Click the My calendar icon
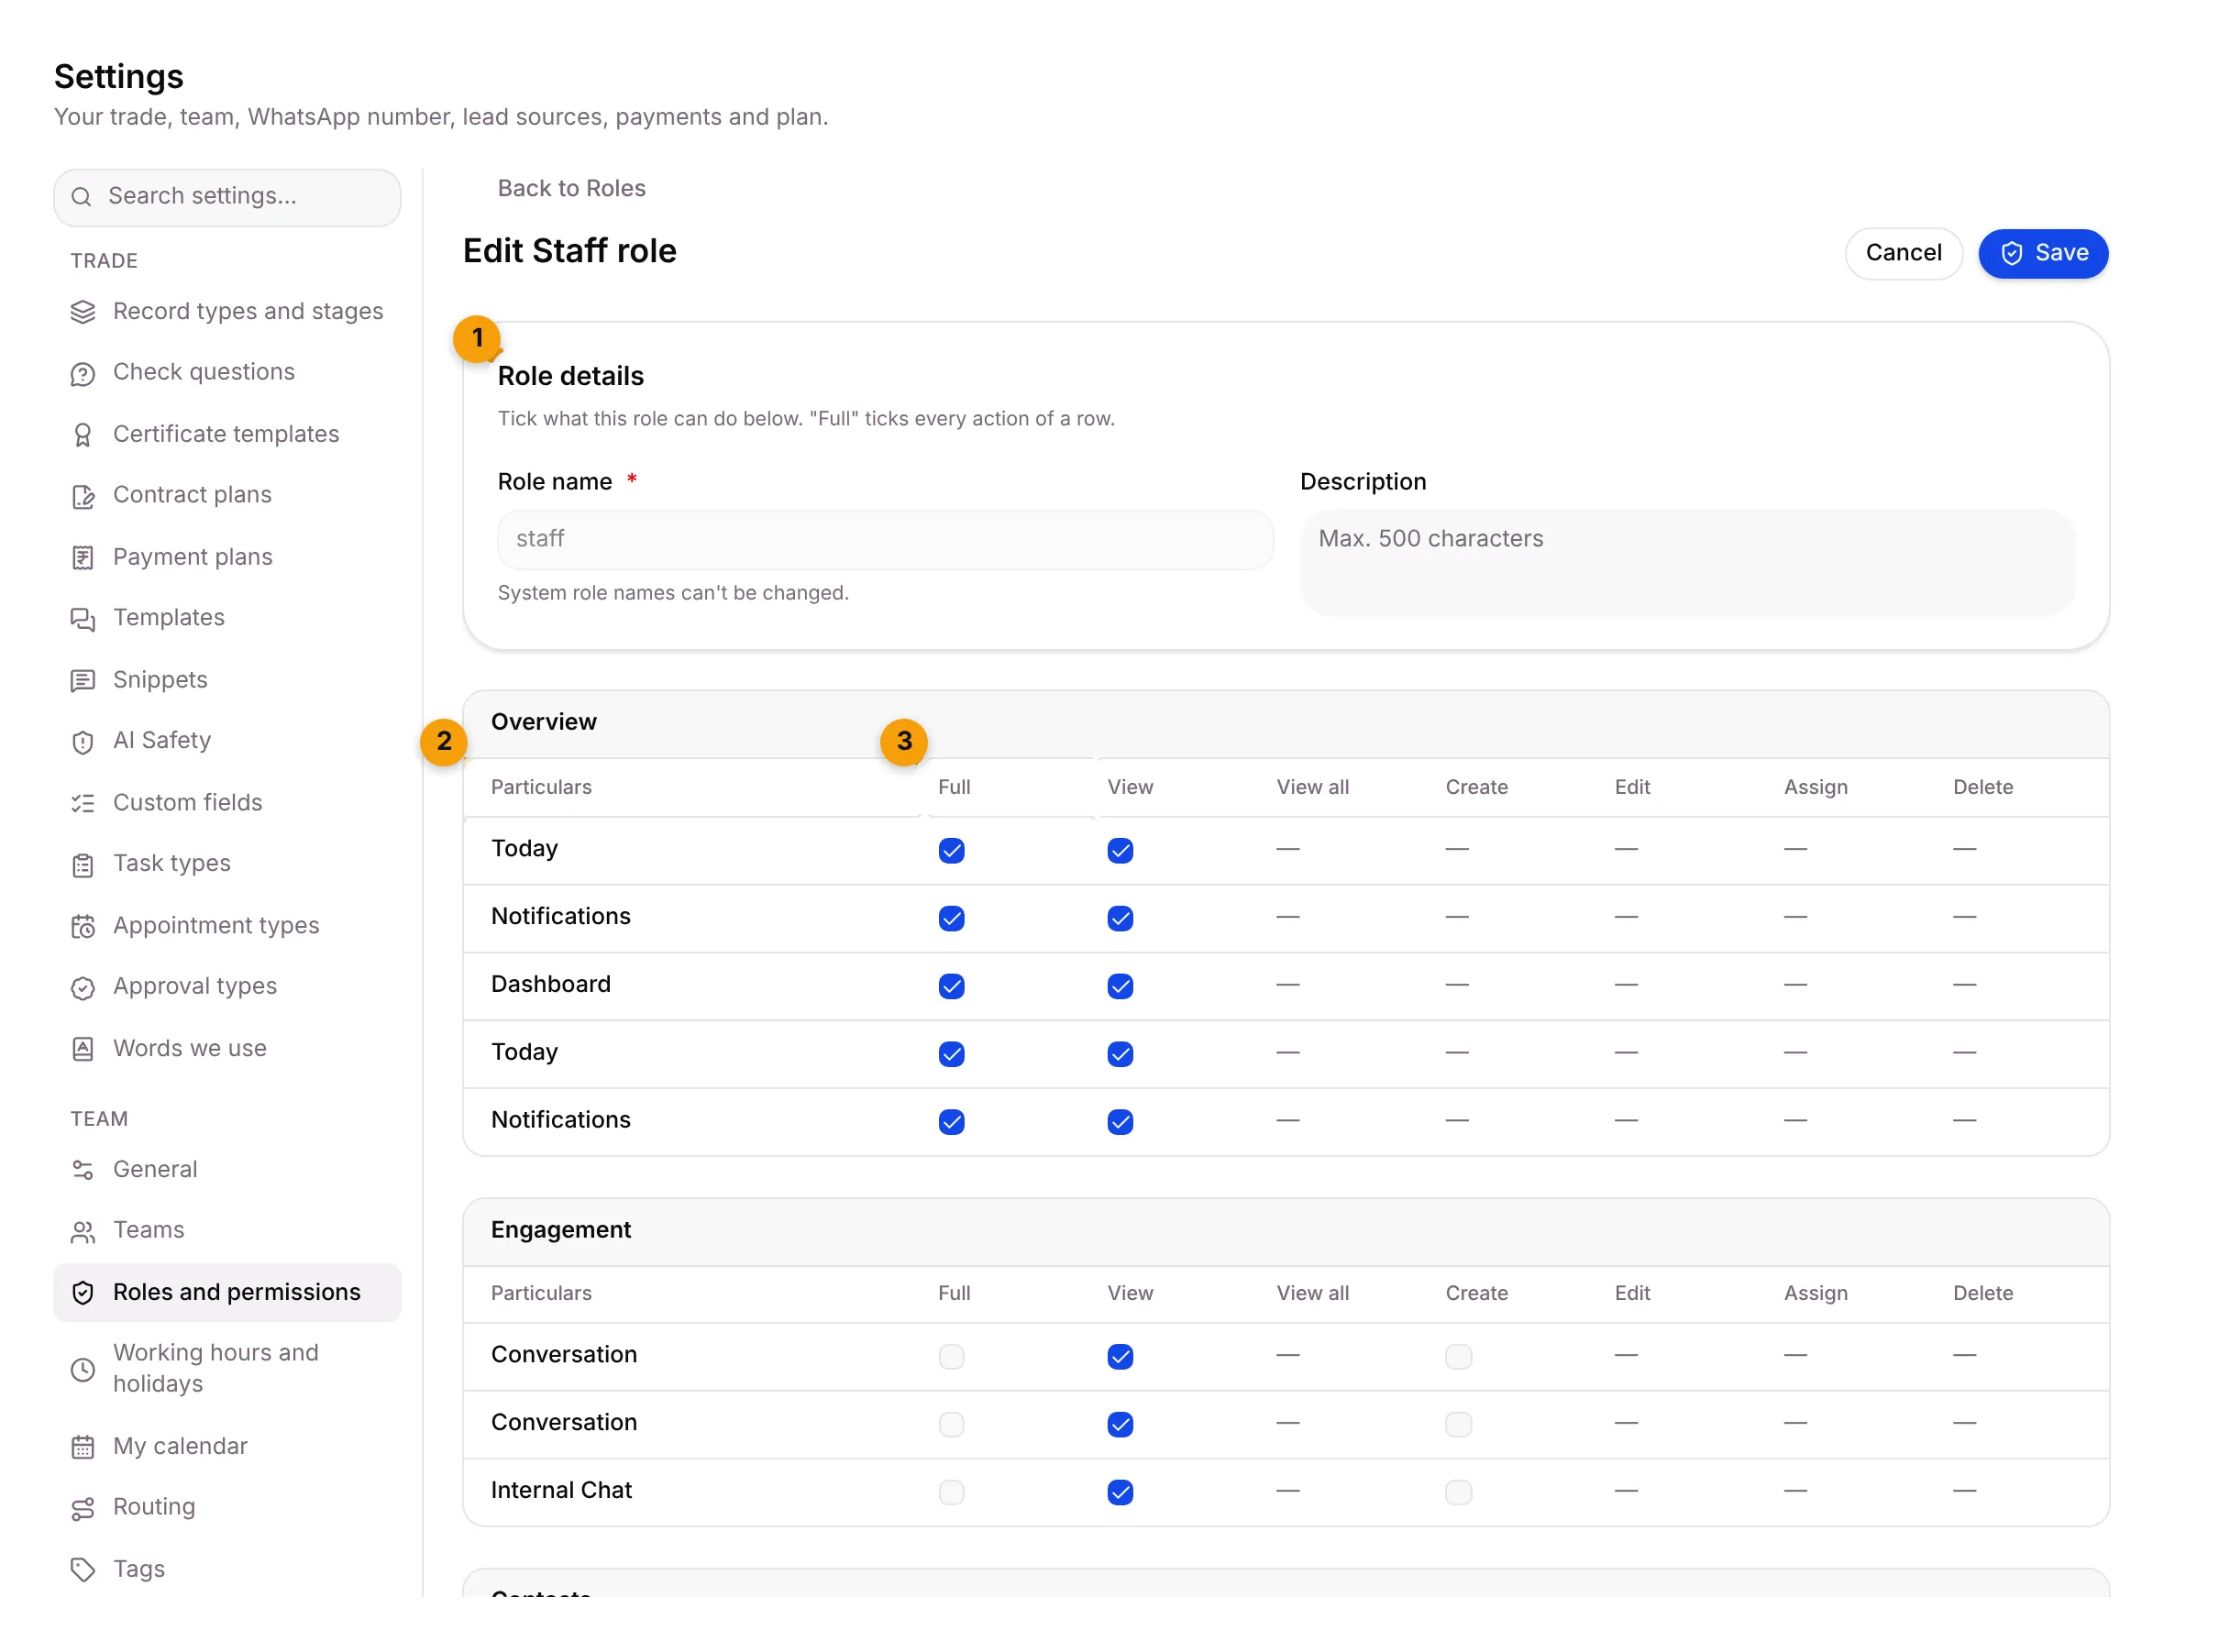Image resolution: width=2219 pixels, height=1652 pixels. coord(83,1447)
